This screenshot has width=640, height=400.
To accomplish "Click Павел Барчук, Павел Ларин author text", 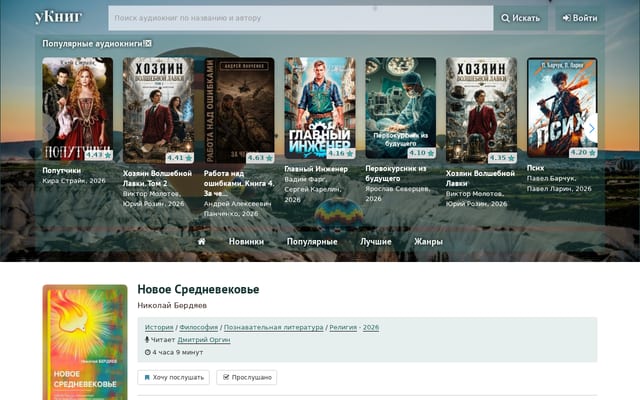I will coord(559,184).
